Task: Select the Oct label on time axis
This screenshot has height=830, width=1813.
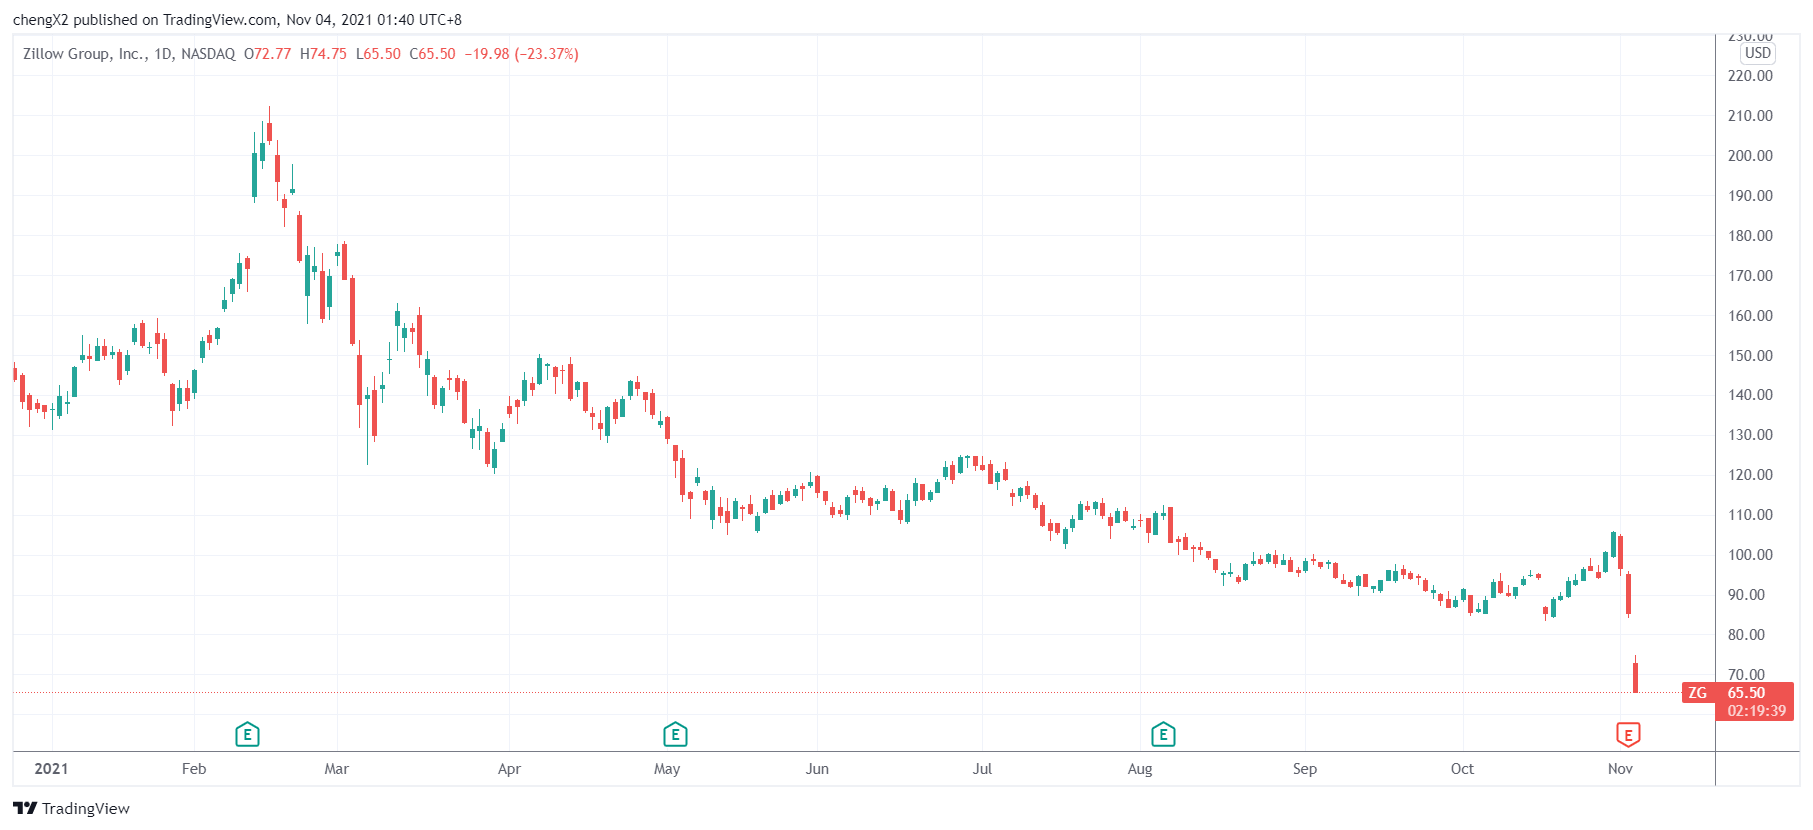Action: tap(1462, 769)
